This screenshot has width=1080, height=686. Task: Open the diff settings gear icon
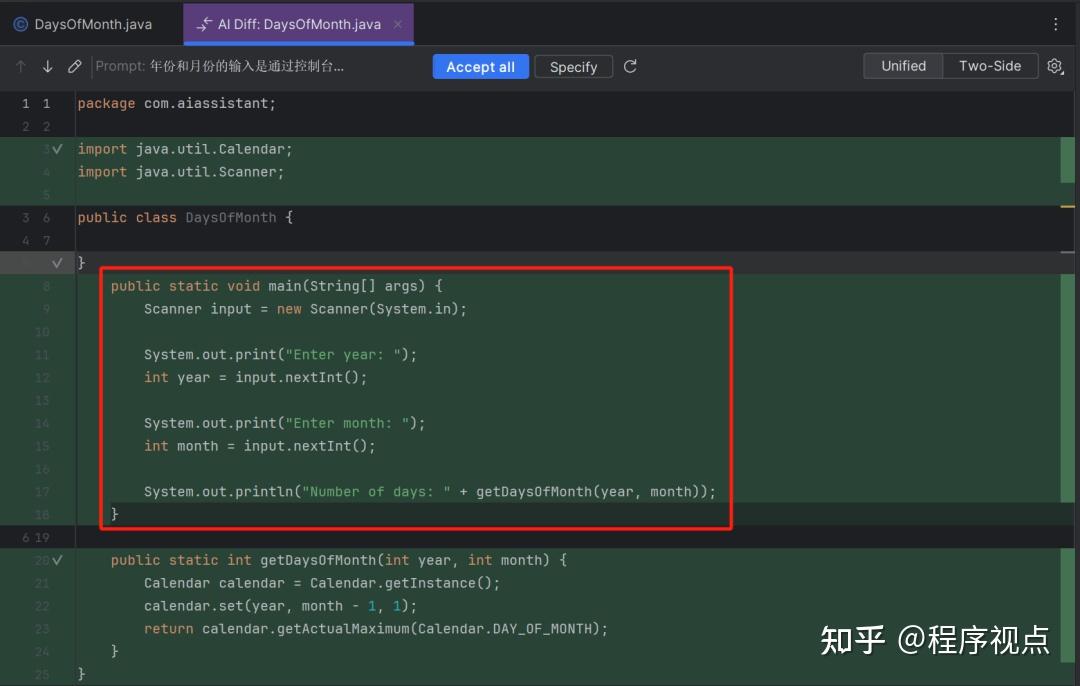[x=1055, y=66]
